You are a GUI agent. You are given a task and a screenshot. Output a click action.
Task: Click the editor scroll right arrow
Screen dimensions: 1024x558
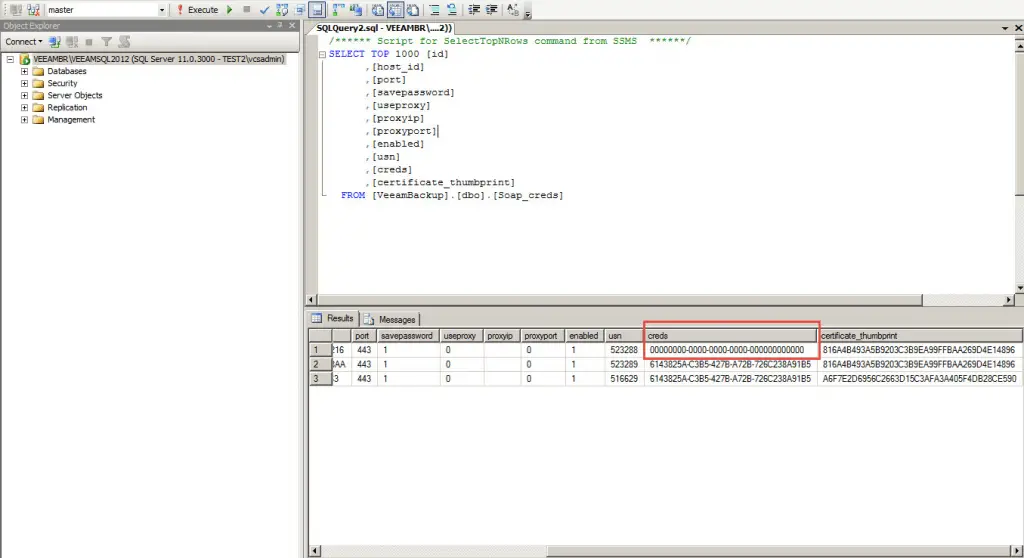1009,300
